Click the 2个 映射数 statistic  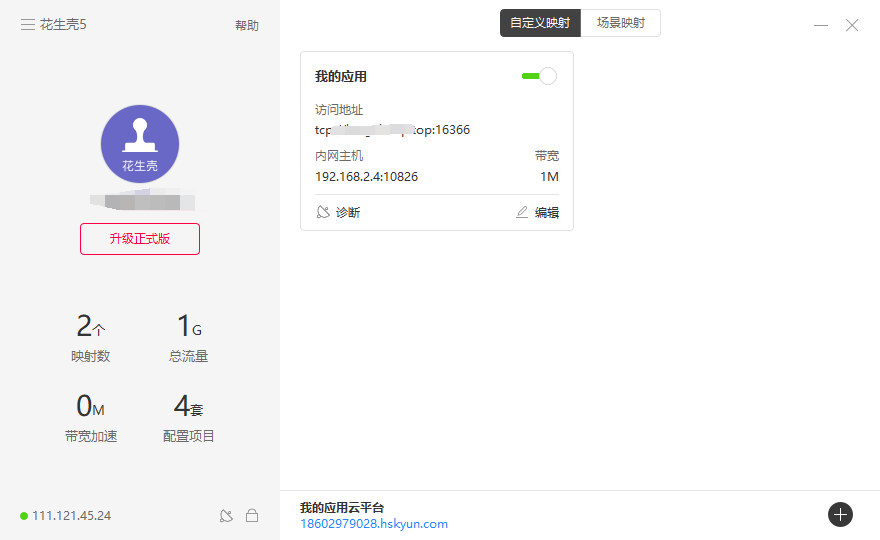pyautogui.click(x=91, y=338)
